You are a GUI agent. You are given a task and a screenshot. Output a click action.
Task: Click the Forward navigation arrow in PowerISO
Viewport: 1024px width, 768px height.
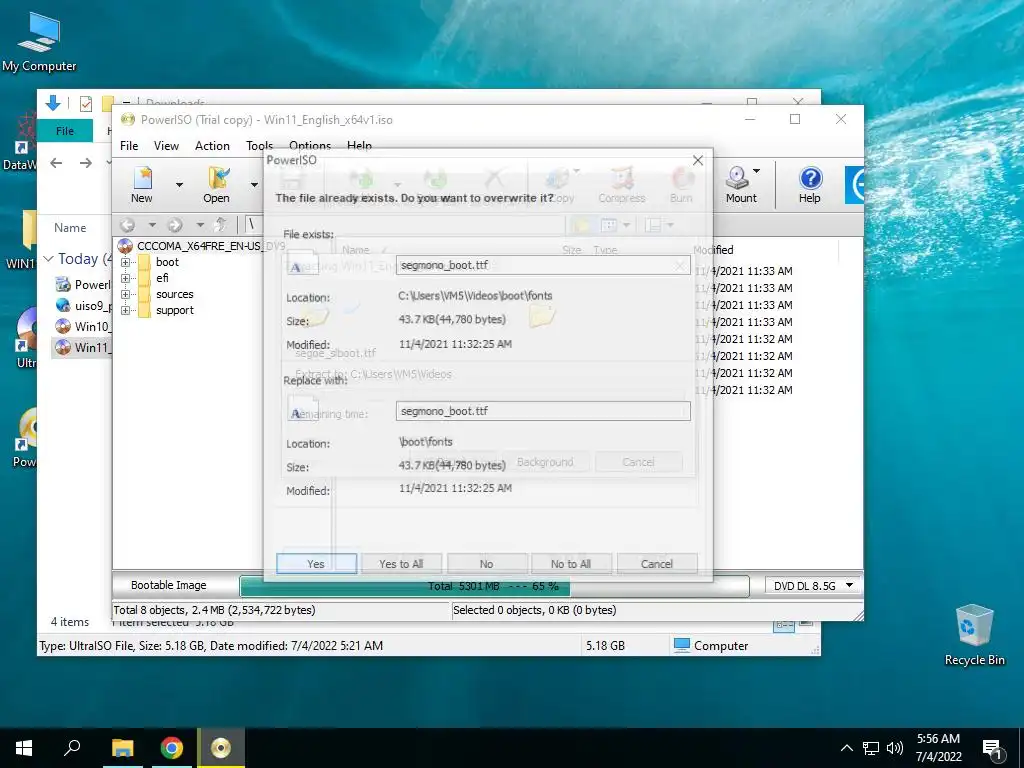point(175,225)
